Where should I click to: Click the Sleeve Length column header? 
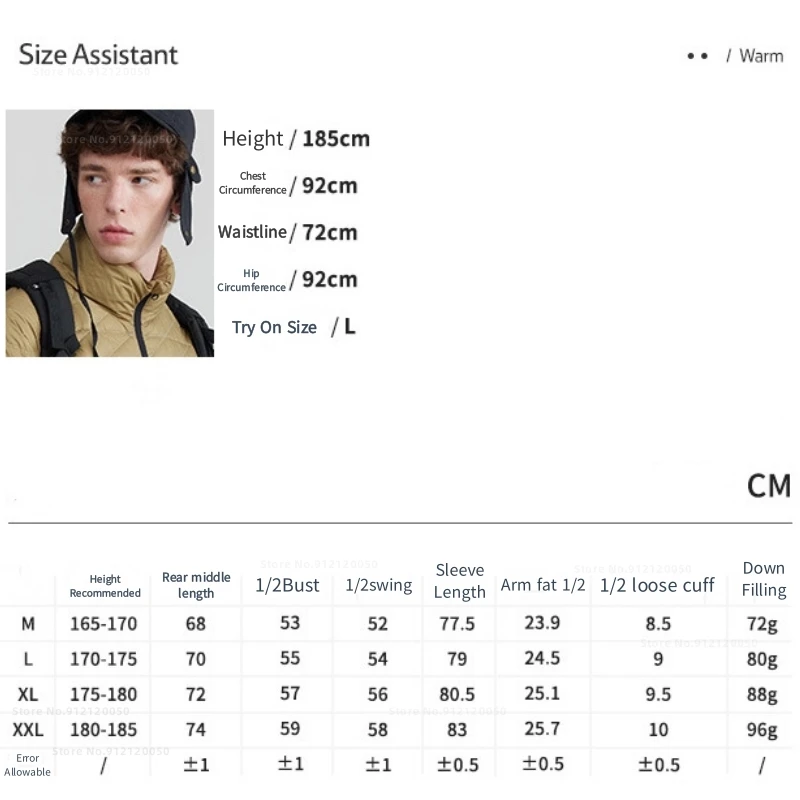coord(460,581)
